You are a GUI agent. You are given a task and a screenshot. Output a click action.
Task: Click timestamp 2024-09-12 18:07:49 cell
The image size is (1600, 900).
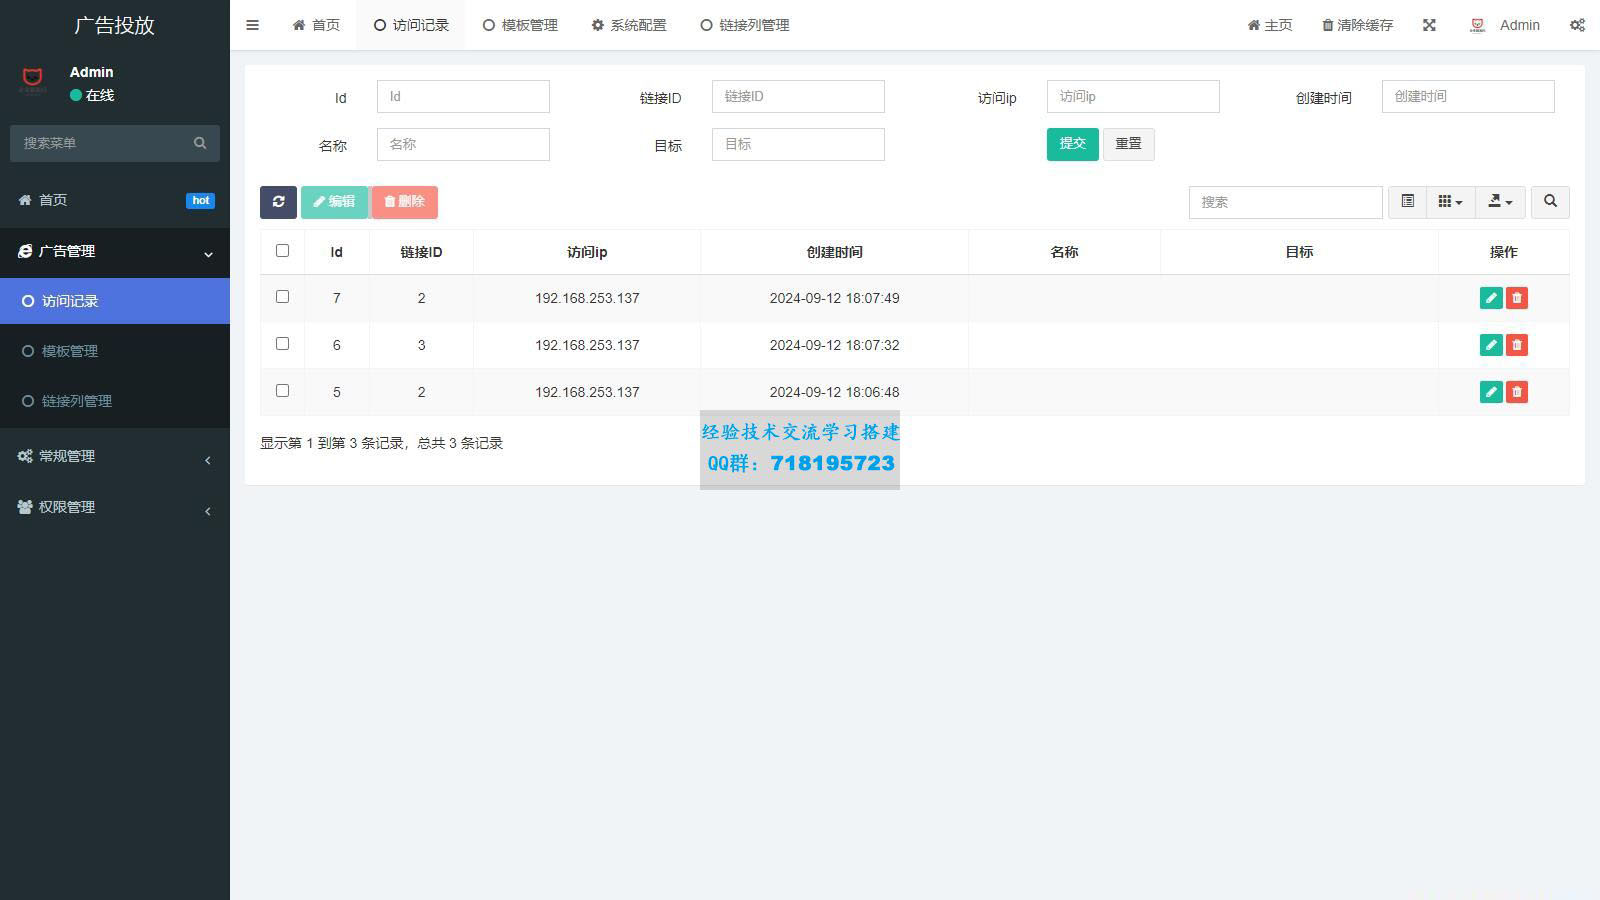(834, 298)
